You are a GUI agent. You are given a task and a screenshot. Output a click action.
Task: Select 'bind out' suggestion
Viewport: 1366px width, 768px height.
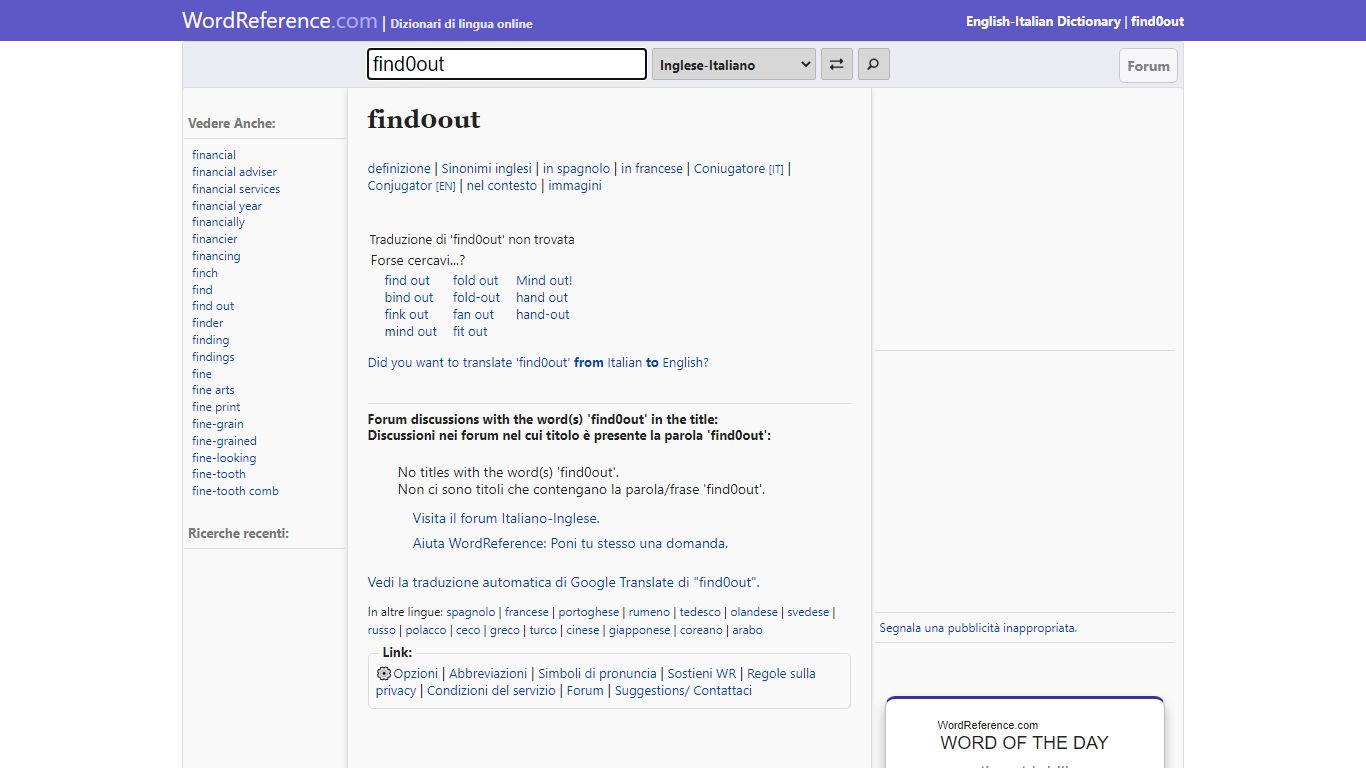409,298
